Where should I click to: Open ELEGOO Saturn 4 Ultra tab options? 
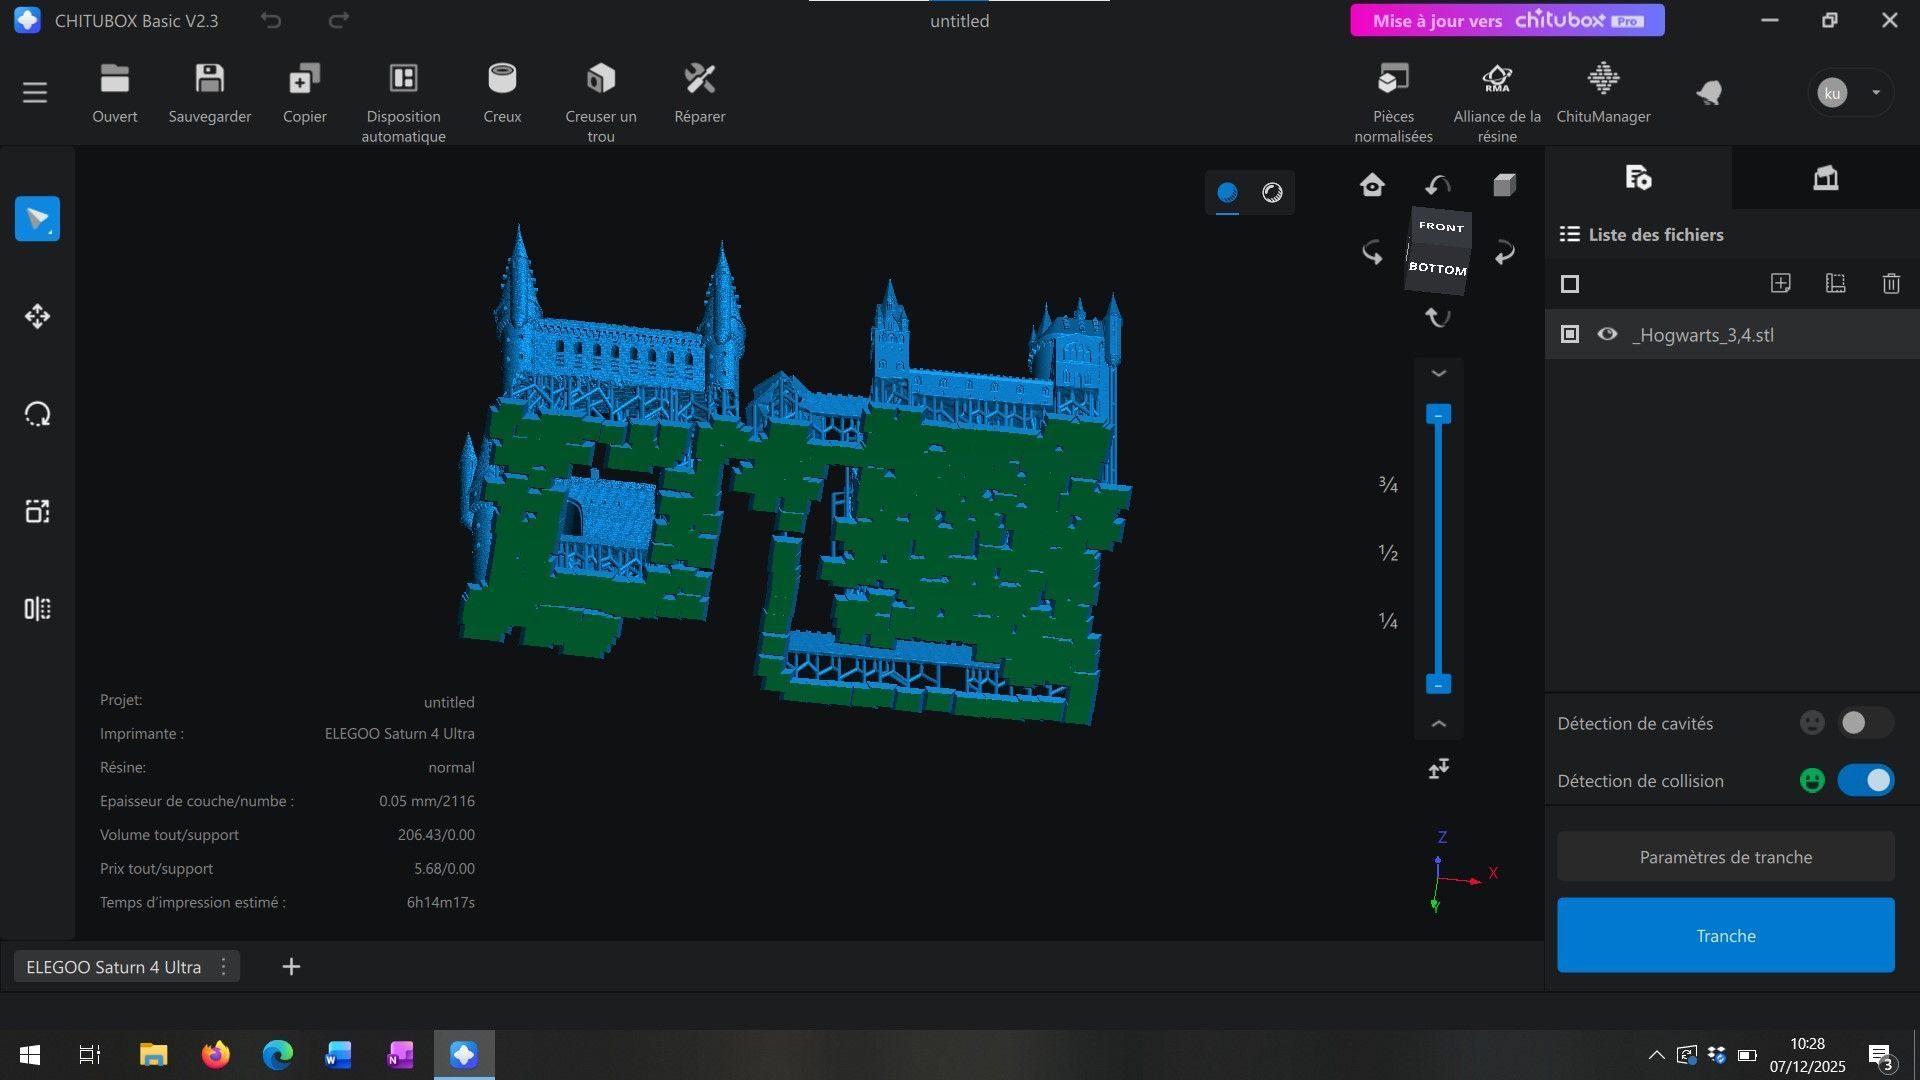point(224,967)
